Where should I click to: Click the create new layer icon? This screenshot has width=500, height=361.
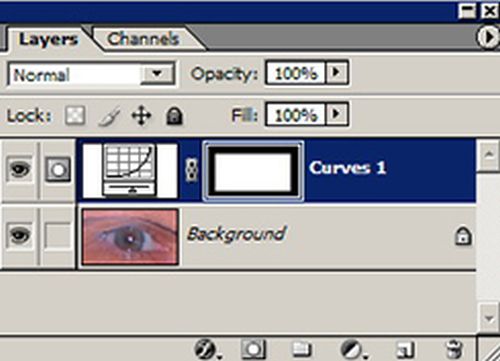[404, 350]
